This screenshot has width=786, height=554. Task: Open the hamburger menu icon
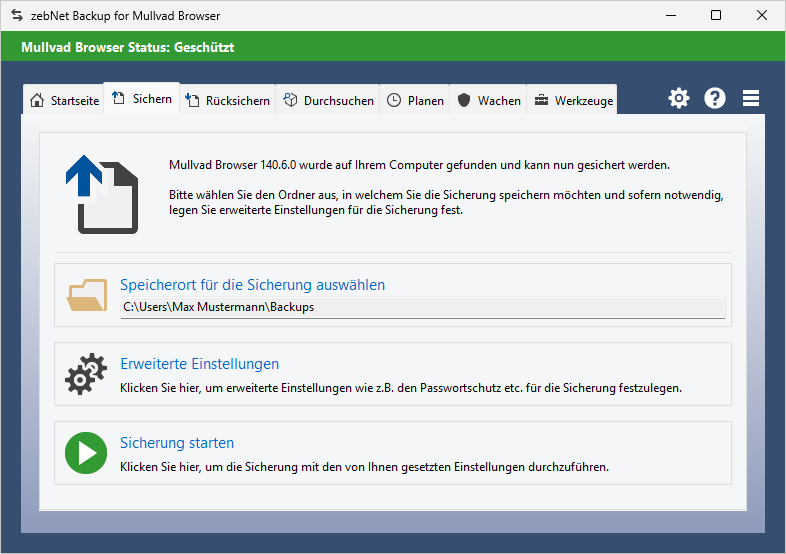pos(751,98)
